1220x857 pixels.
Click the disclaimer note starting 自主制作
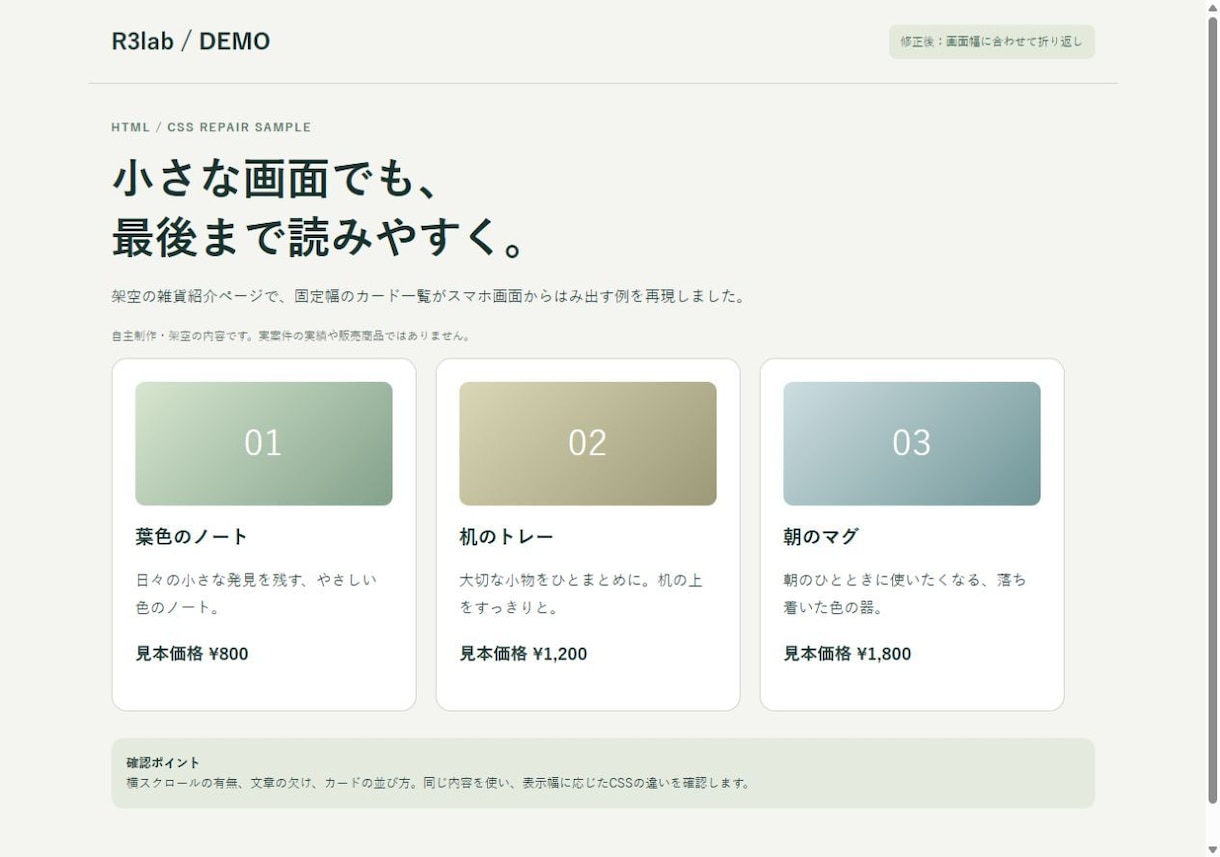(291, 336)
